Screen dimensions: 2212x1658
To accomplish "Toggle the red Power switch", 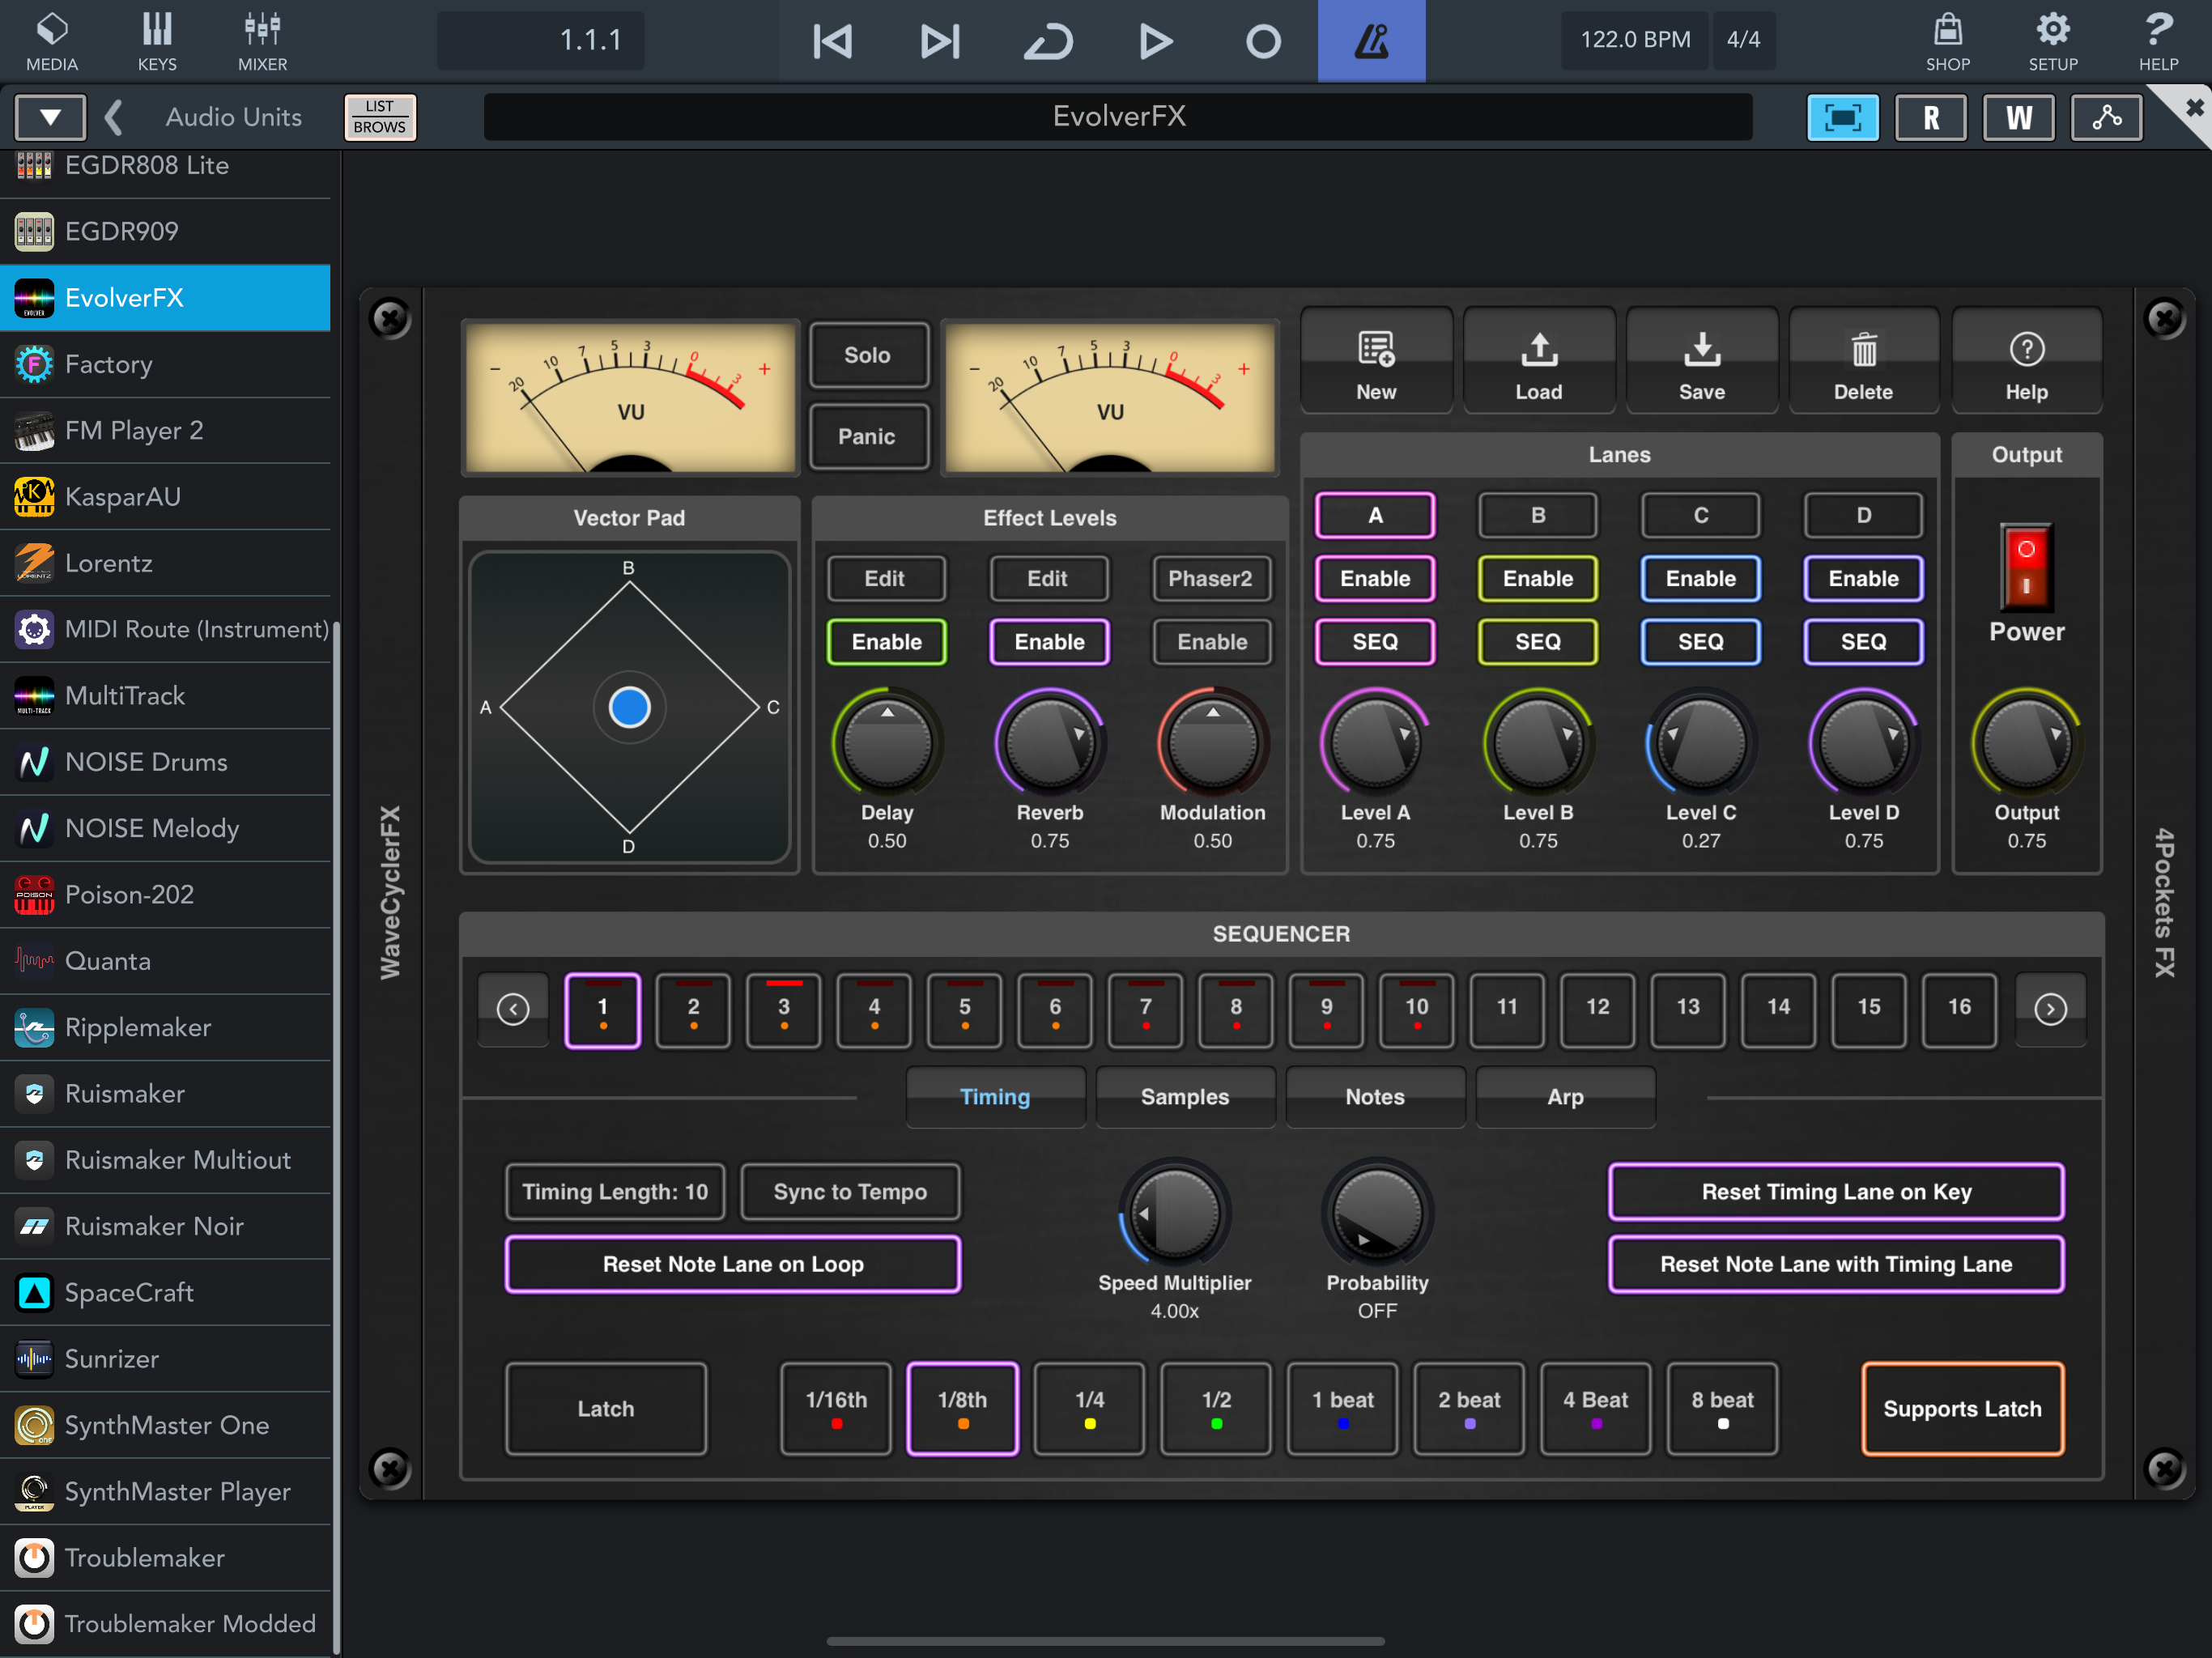I will 2026,567.
